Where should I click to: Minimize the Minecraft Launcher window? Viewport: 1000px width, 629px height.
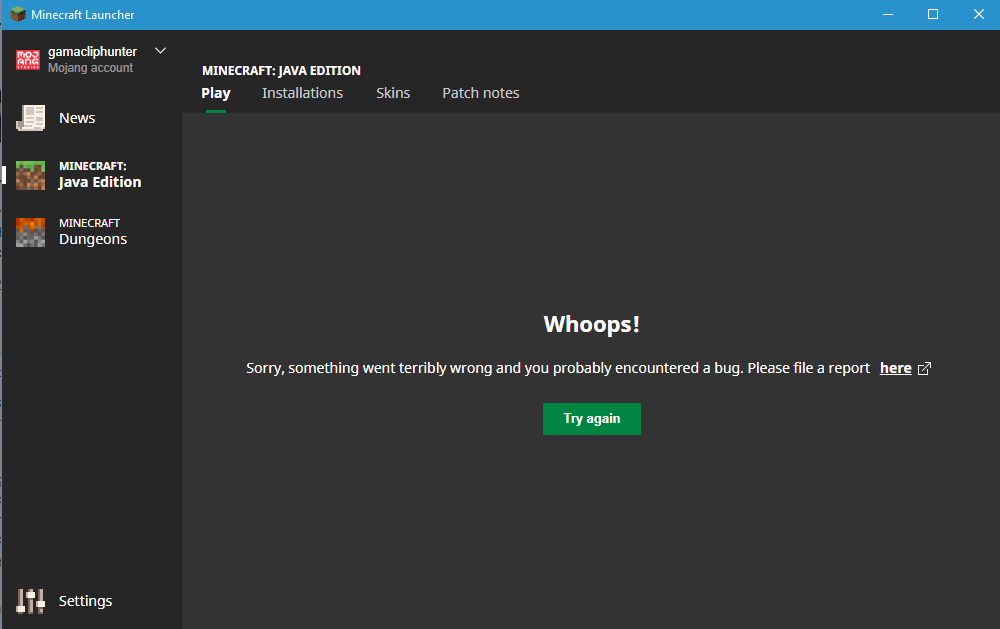pyautogui.click(x=888, y=14)
